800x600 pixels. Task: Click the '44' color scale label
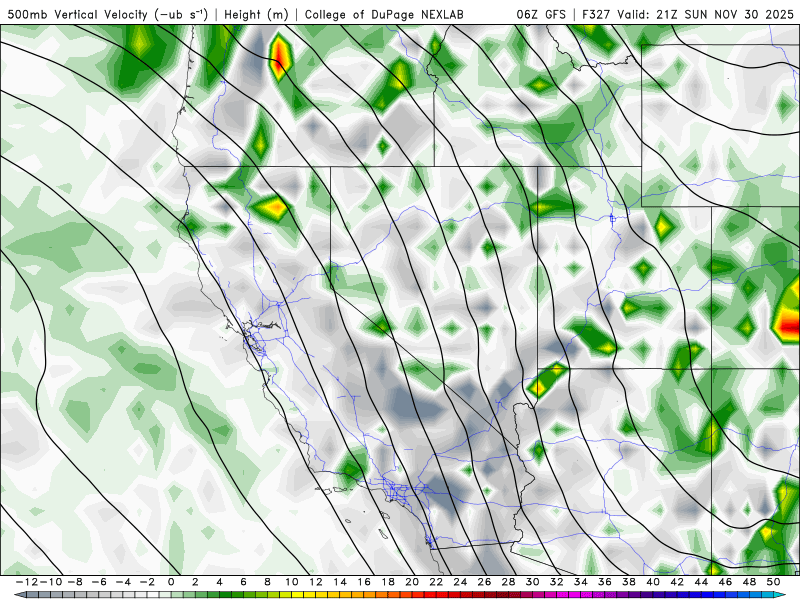[701, 582]
